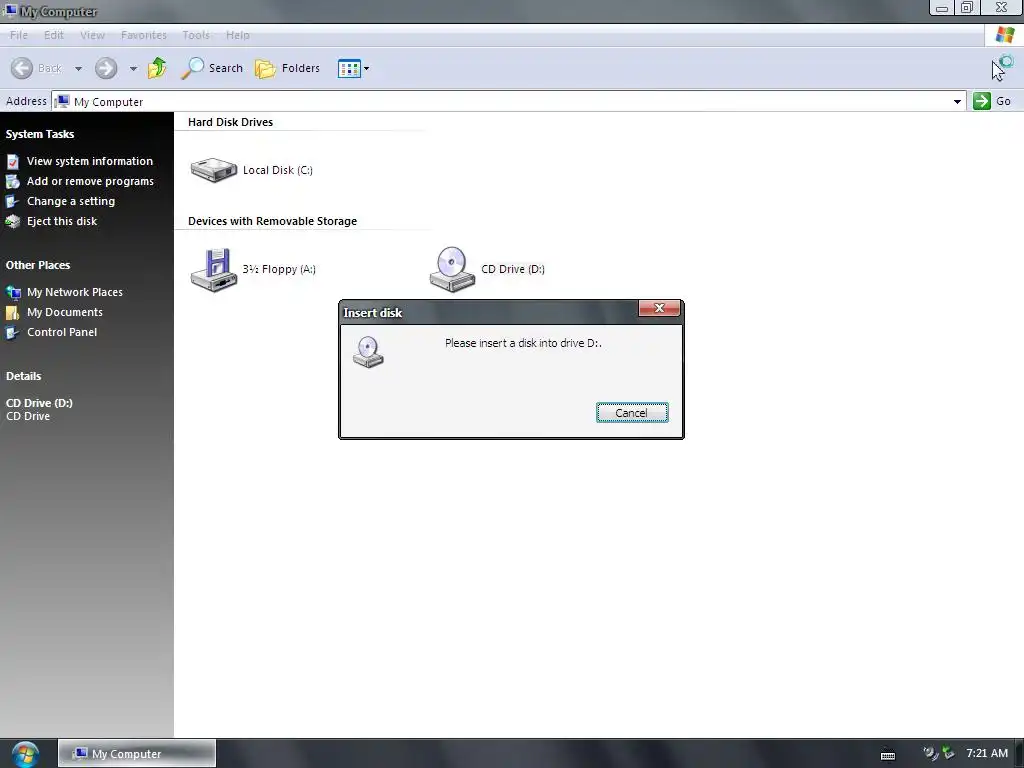Click View system information link
The width and height of the screenshot is (1024, 768).
tap(89, 161)
